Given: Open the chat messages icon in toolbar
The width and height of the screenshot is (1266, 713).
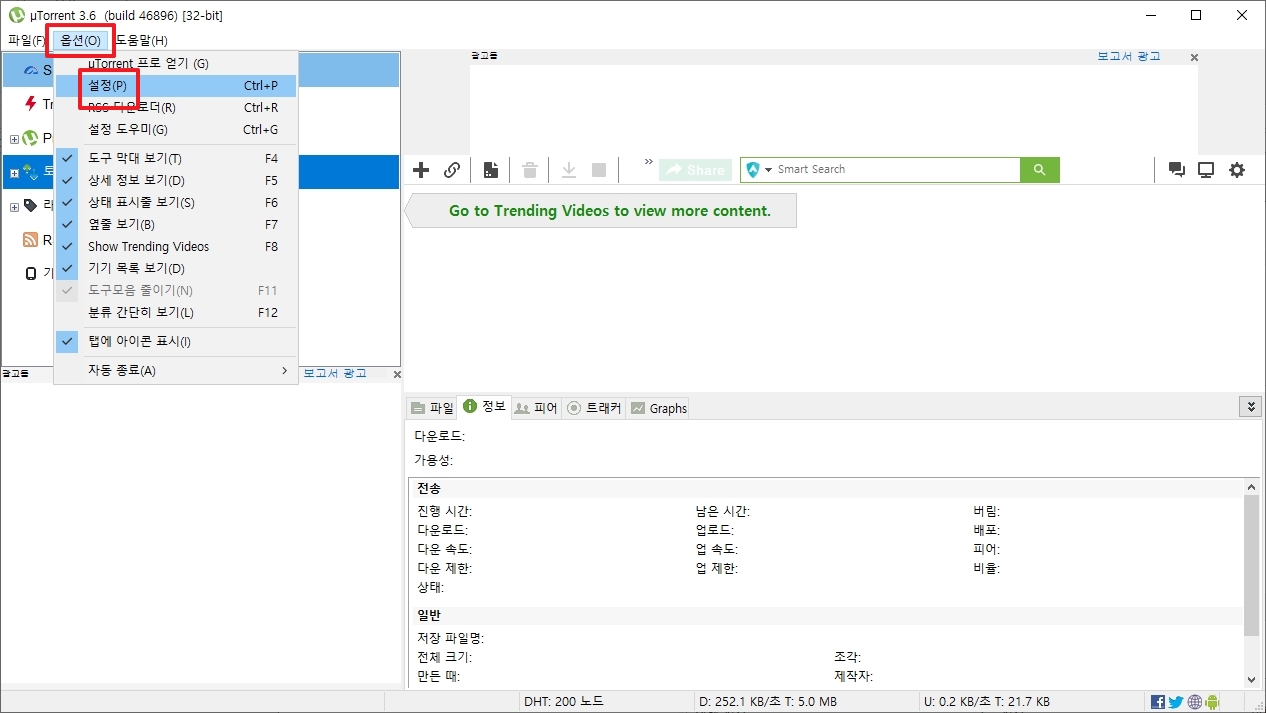Looking at the screenshot, I should click(1177, 169).
